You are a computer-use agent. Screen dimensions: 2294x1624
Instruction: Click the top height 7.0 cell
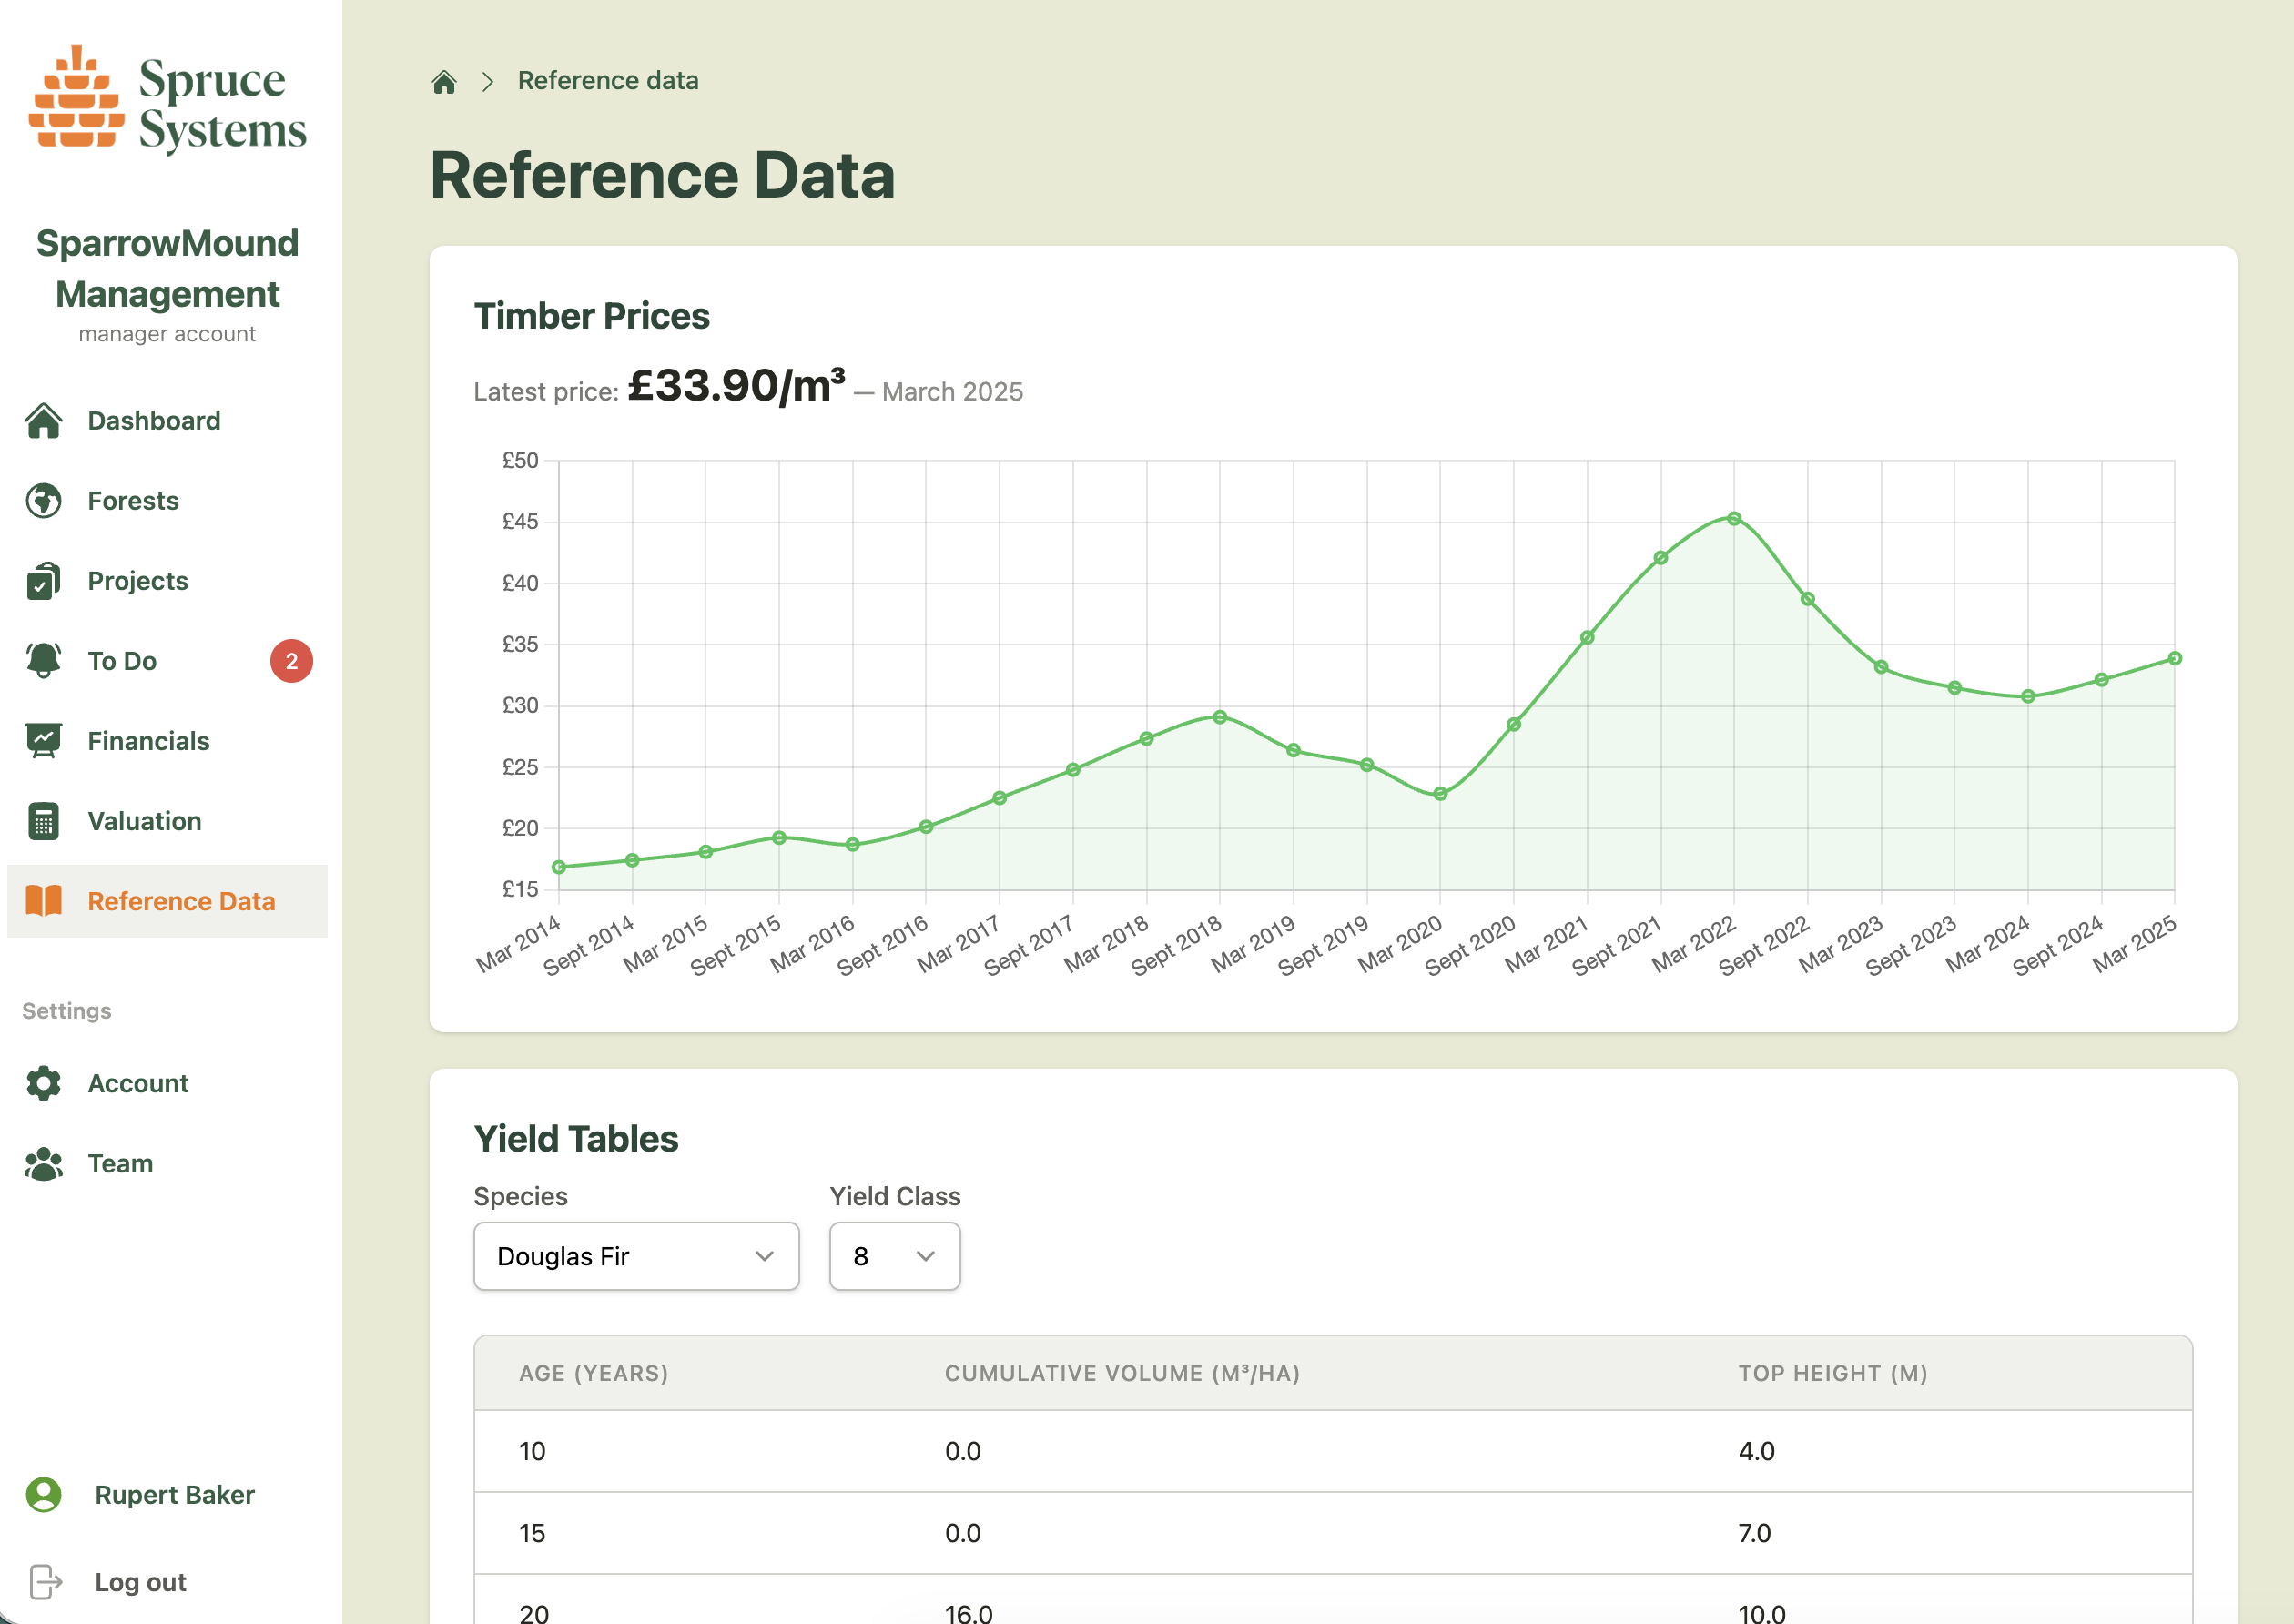[1755, 1533]
